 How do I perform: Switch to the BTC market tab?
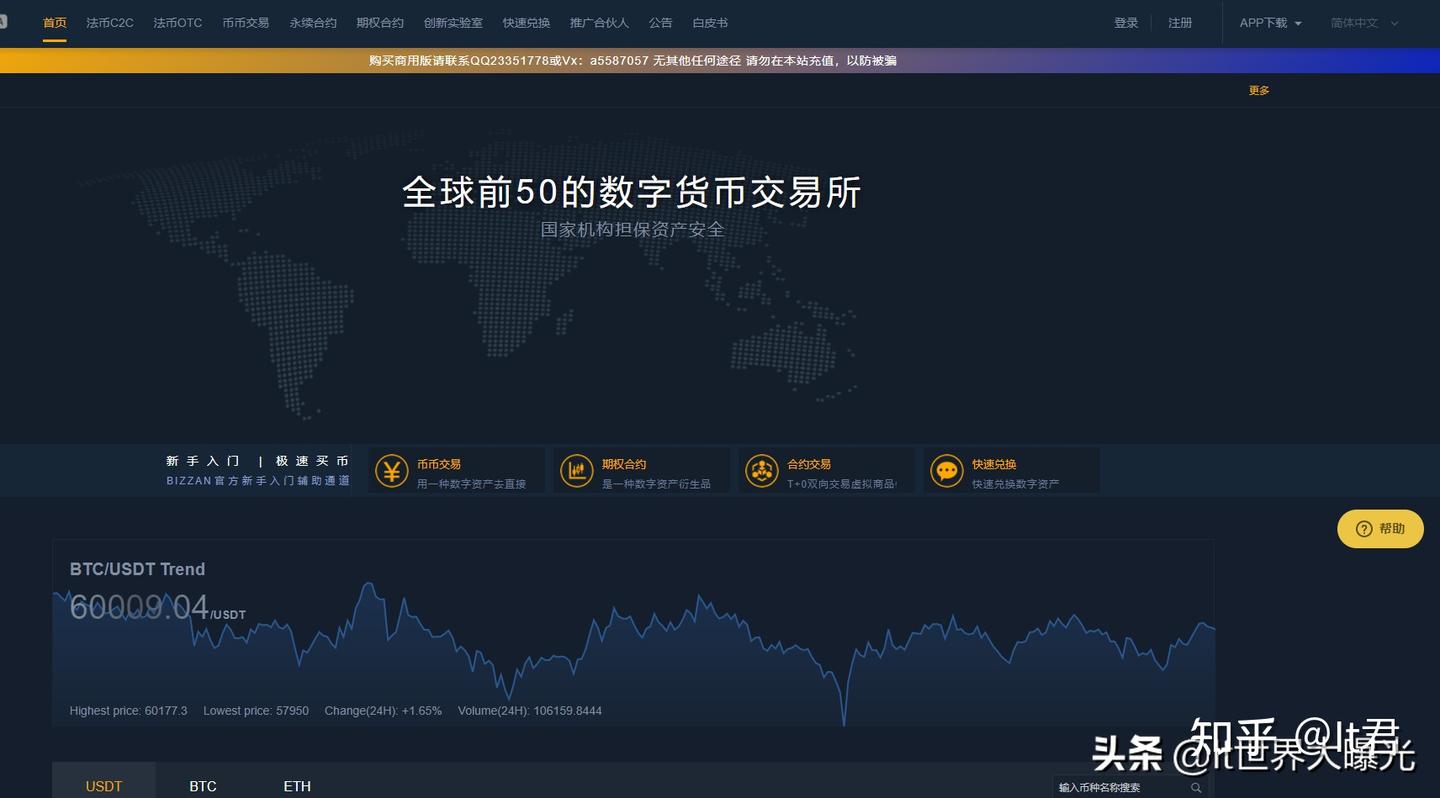pos(203,786)
